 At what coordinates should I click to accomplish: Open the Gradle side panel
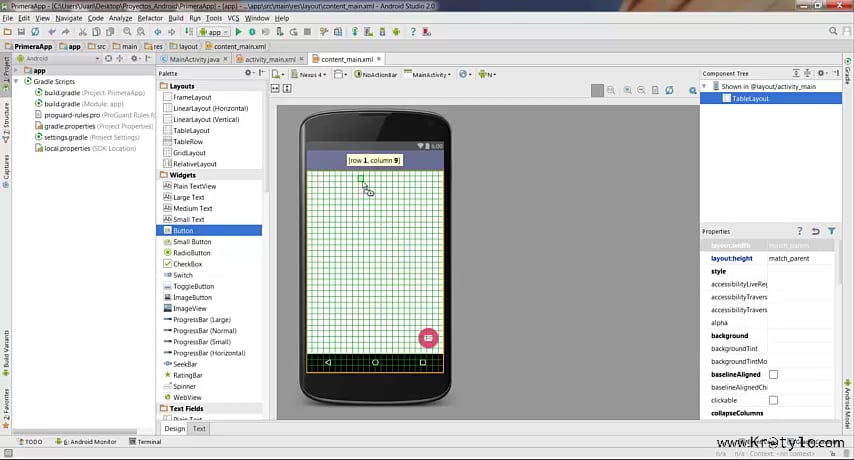coord(848,71)
